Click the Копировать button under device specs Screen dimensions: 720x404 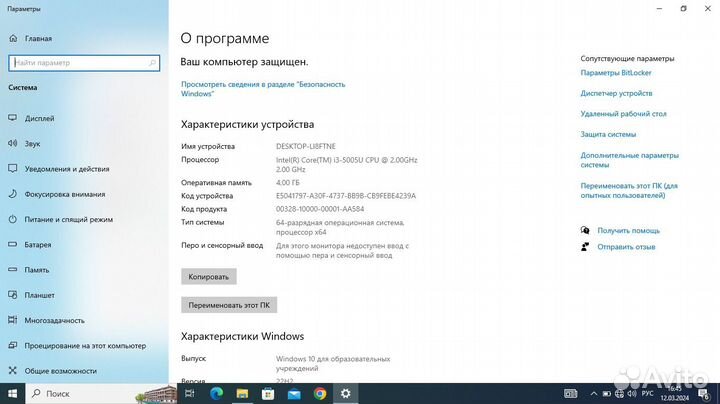[208, 277]
